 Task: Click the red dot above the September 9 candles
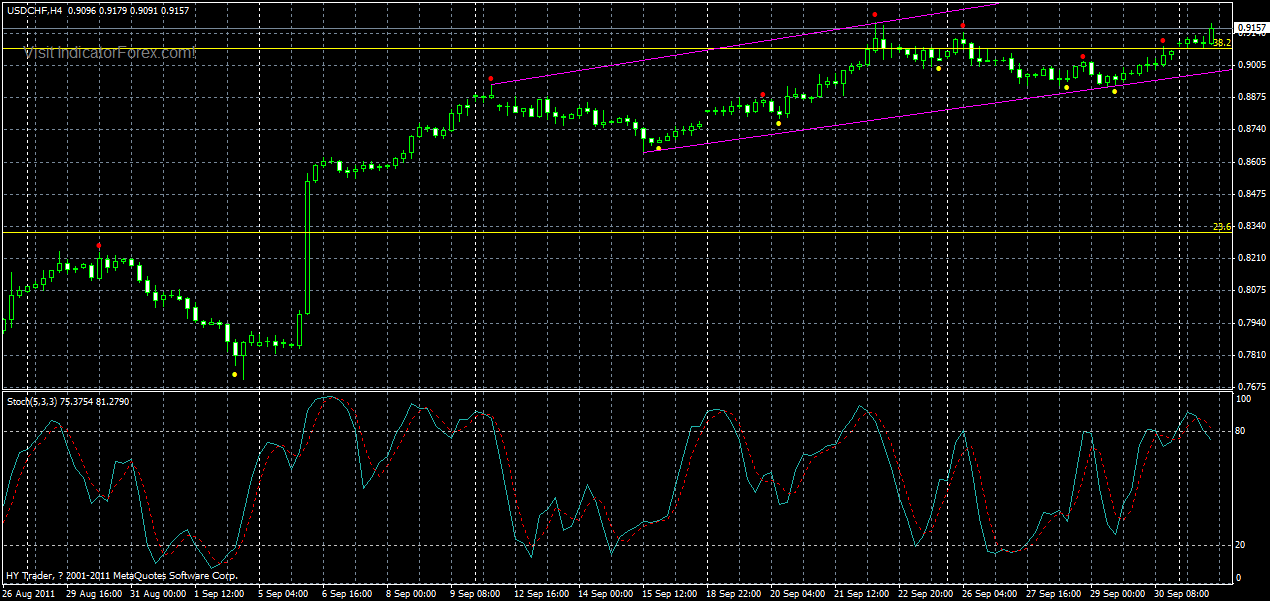(491, 78)
